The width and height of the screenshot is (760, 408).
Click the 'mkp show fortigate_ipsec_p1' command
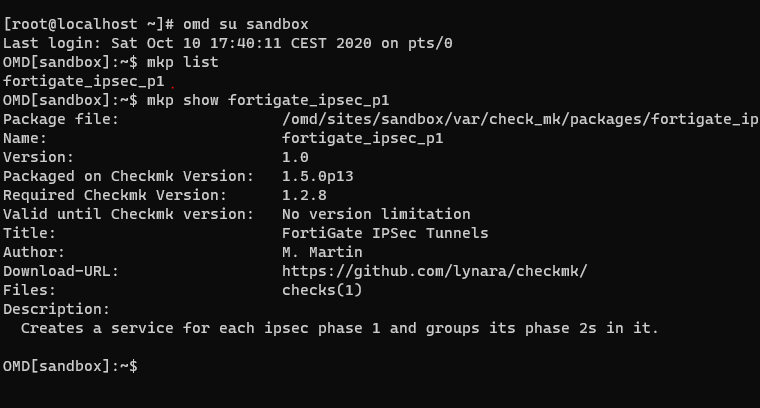click(x=268, y=100)
